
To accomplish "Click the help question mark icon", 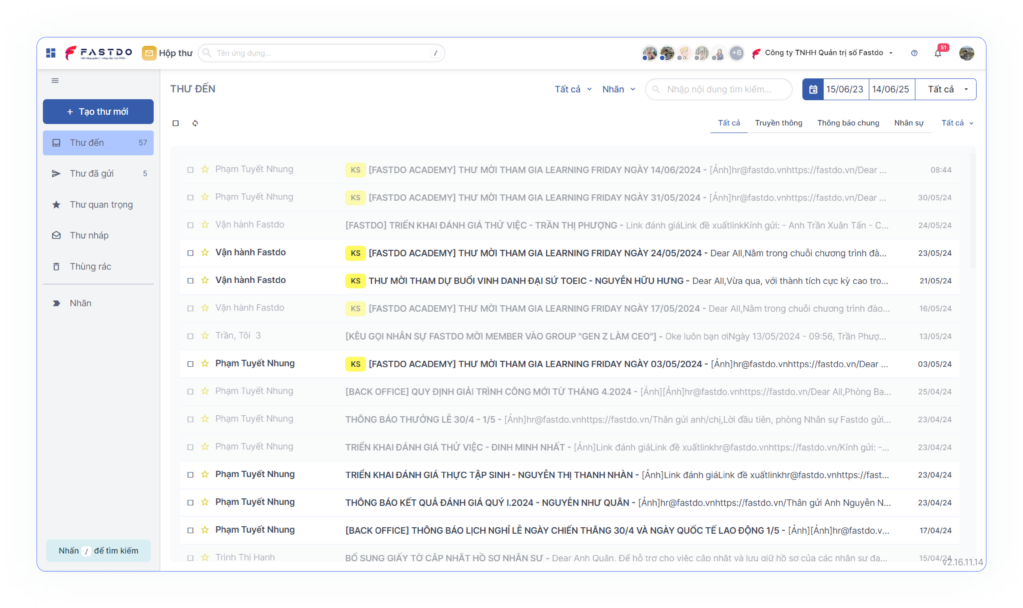I will click(914, 53).
